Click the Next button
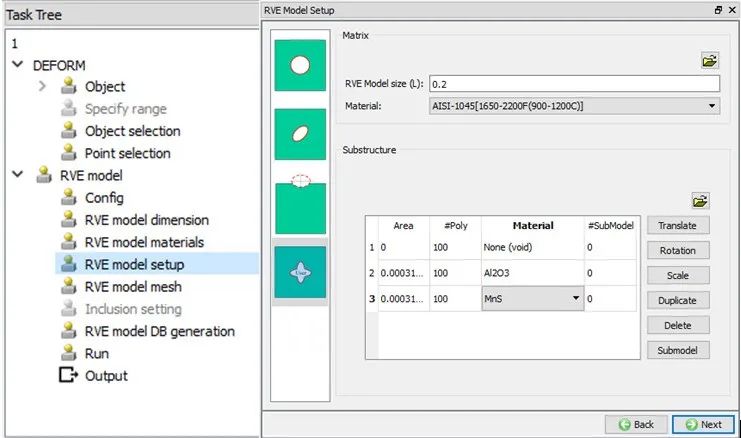This screenshot has height=438, width=741. (x=703, y=424)
